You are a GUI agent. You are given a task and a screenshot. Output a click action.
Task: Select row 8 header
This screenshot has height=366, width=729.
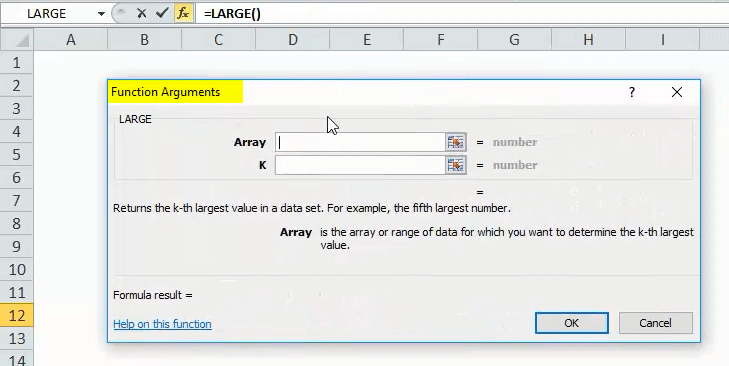(17, 224)
